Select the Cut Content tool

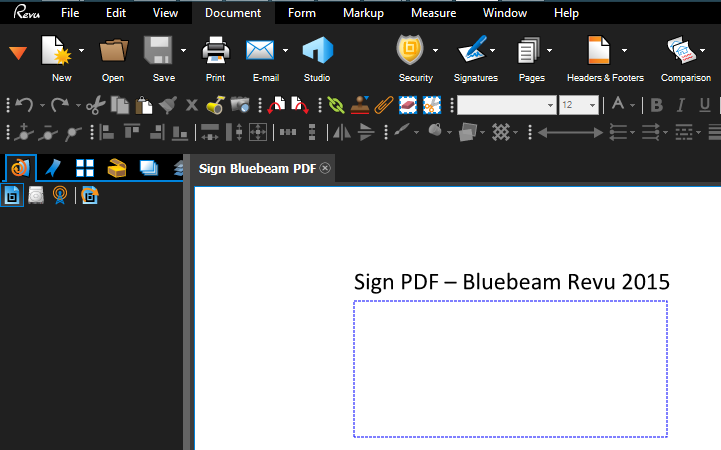pyautogui.click(x=432, y=105)
